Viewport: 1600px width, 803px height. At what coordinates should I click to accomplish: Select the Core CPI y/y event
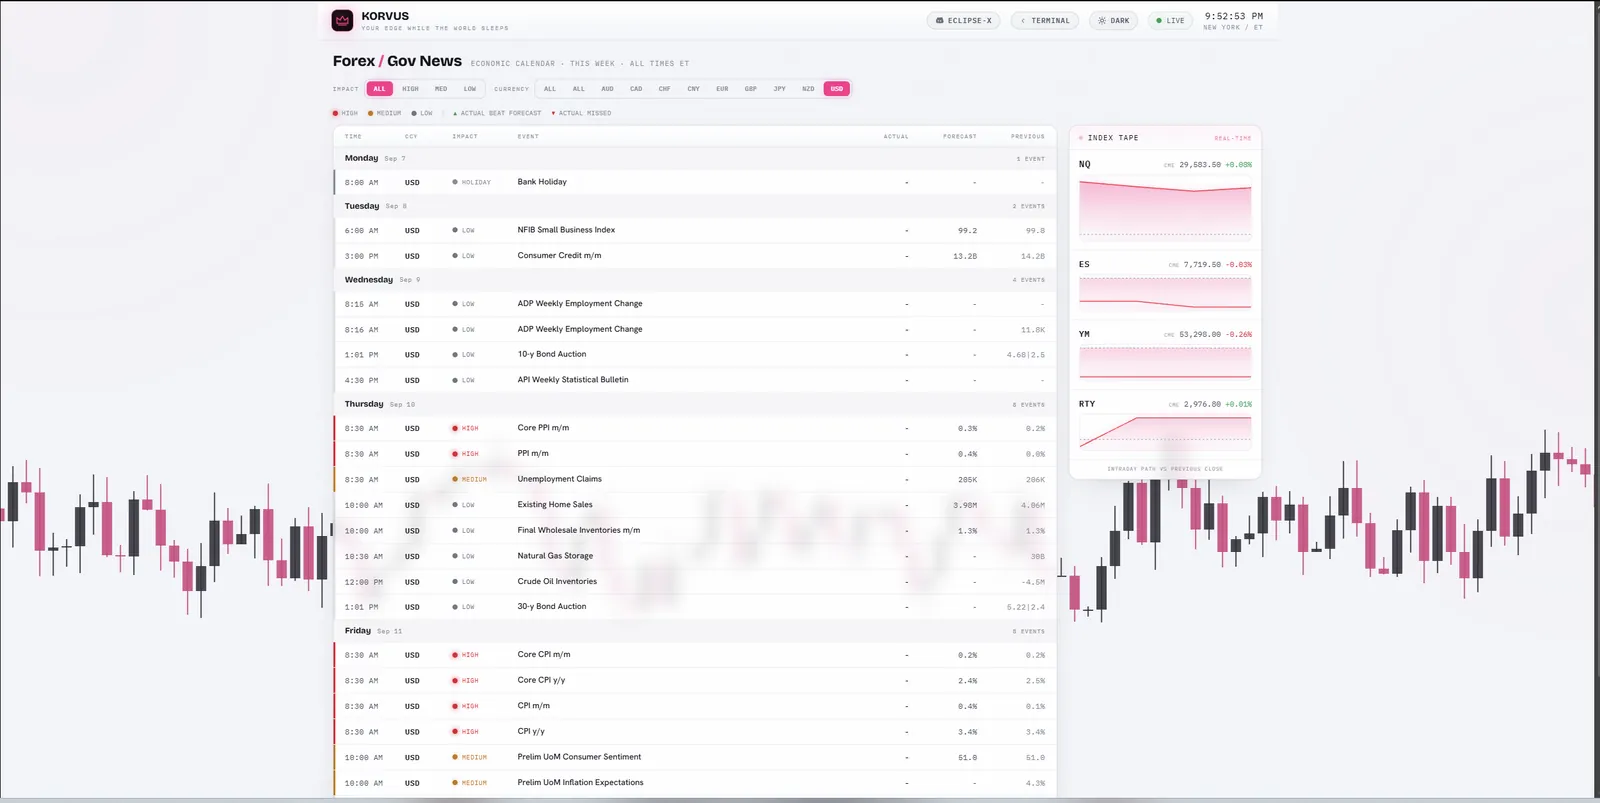pos(695,681)
